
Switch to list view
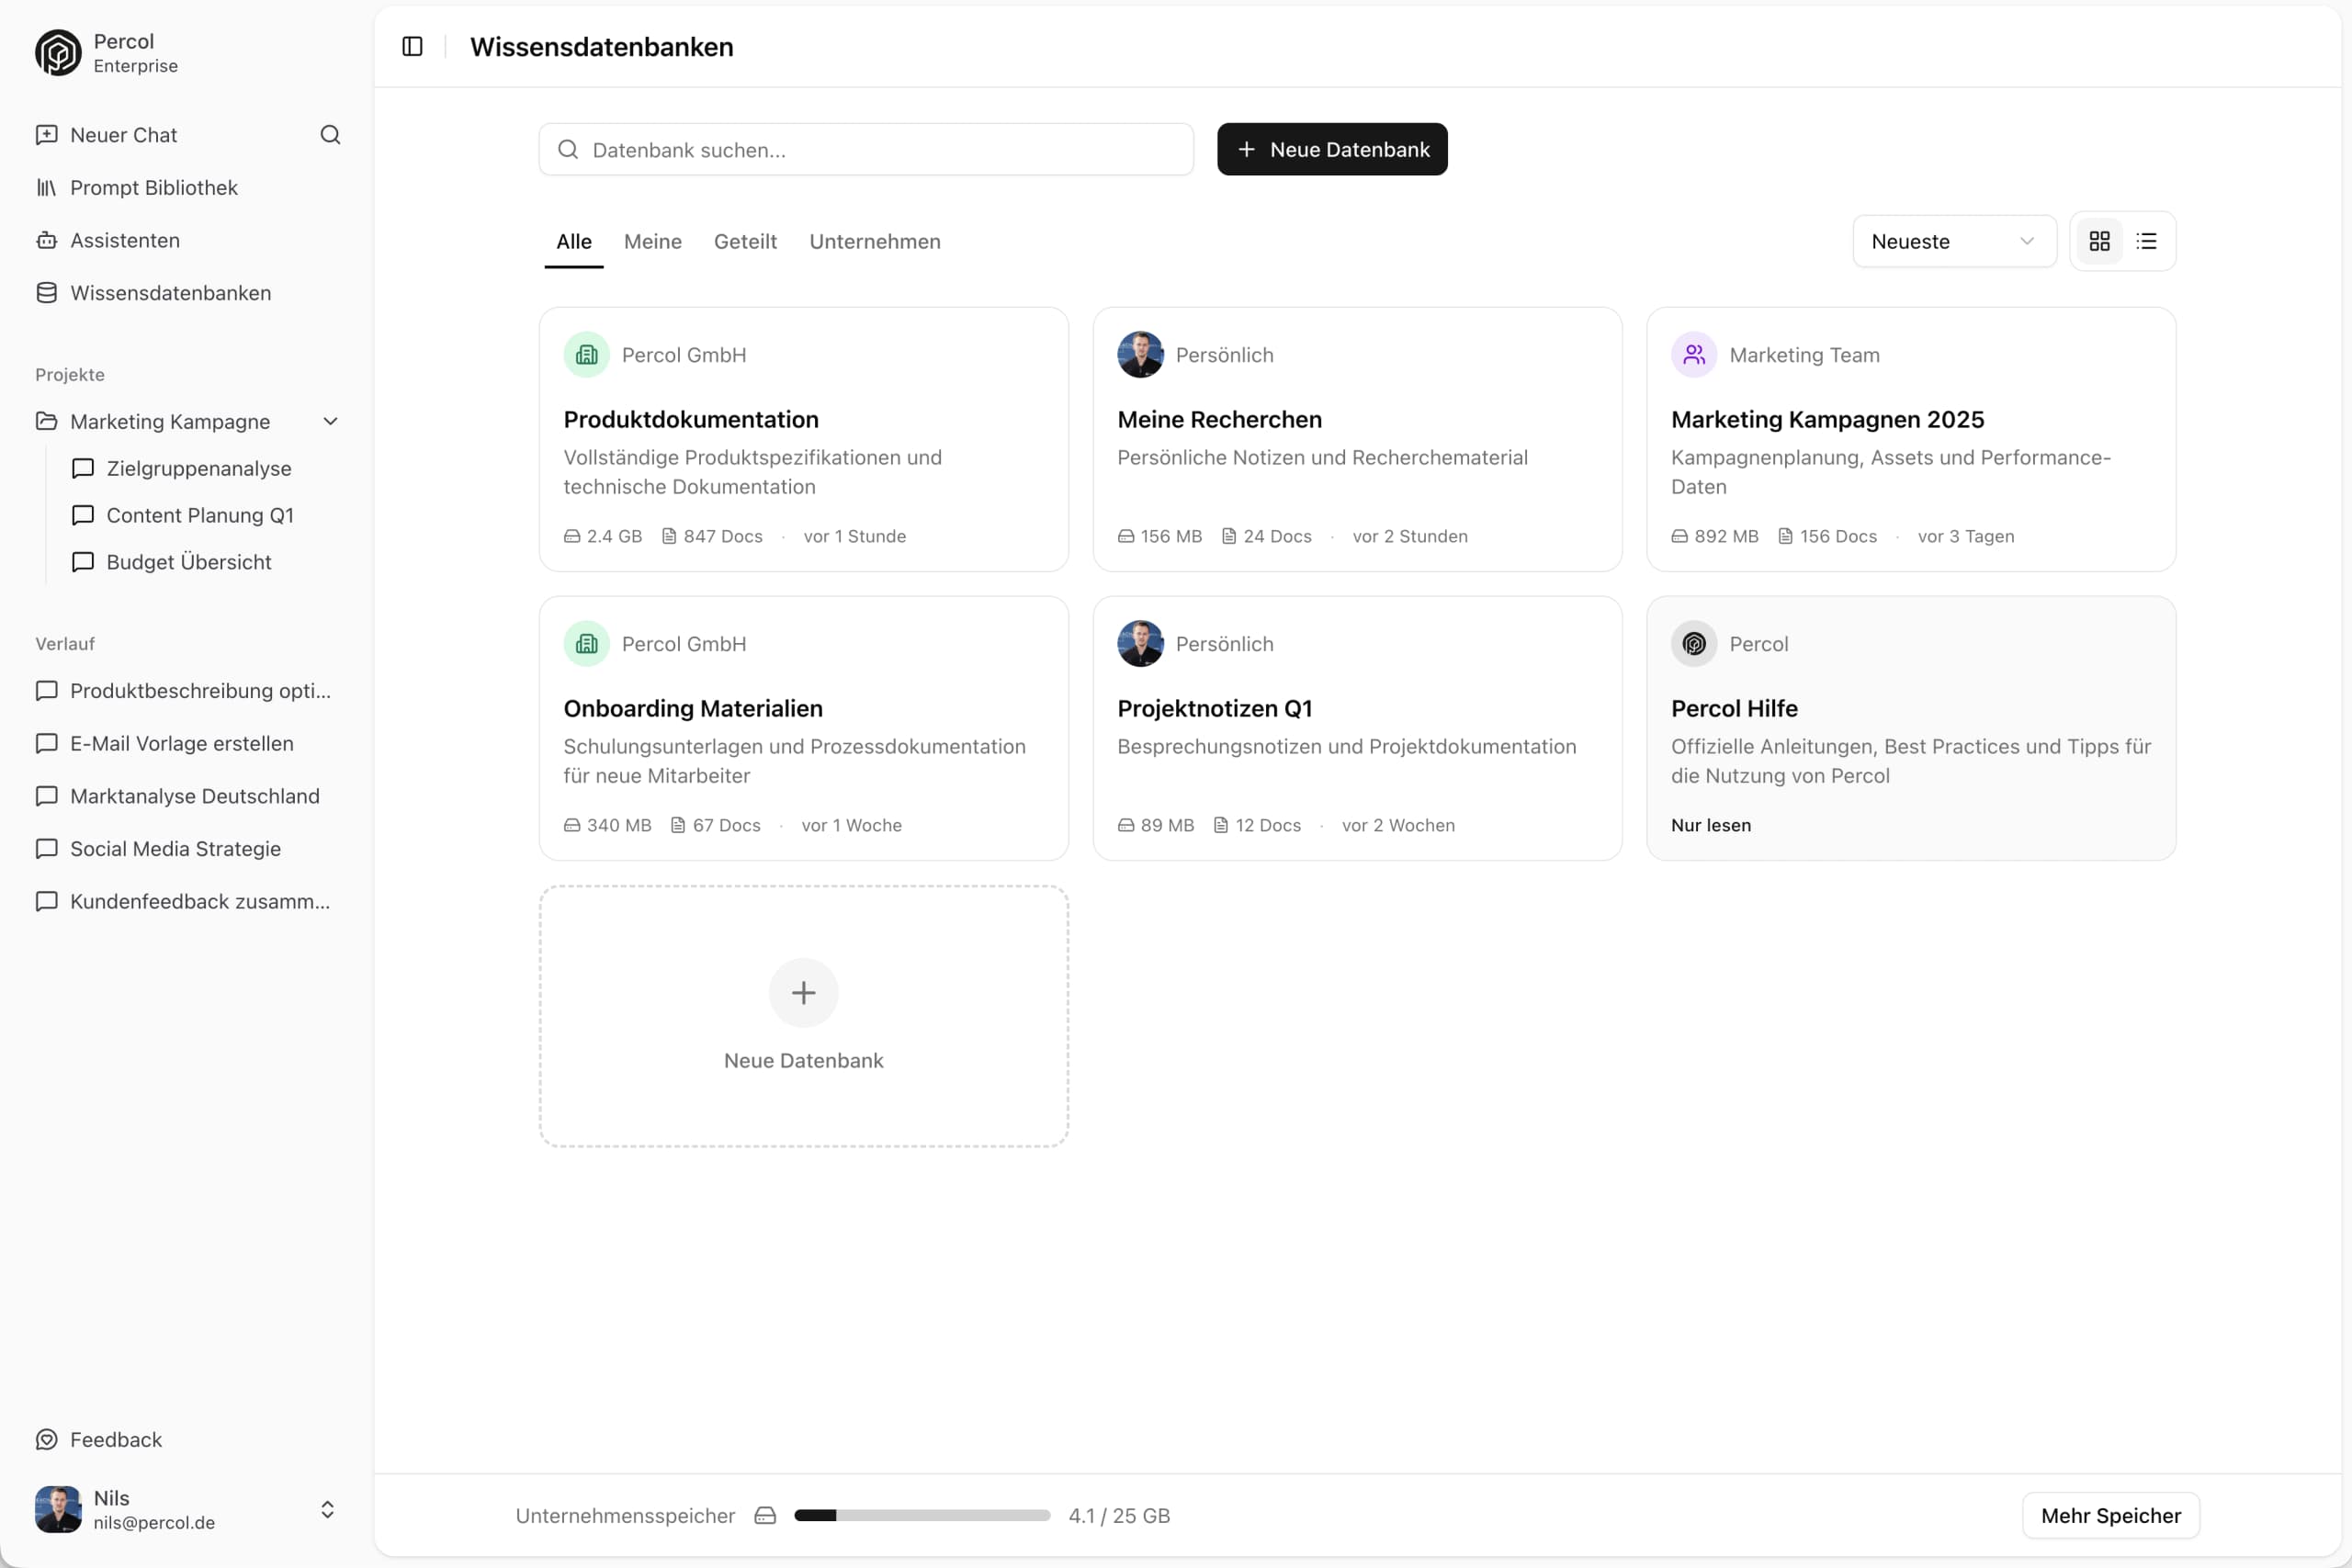click(2146, 240)
